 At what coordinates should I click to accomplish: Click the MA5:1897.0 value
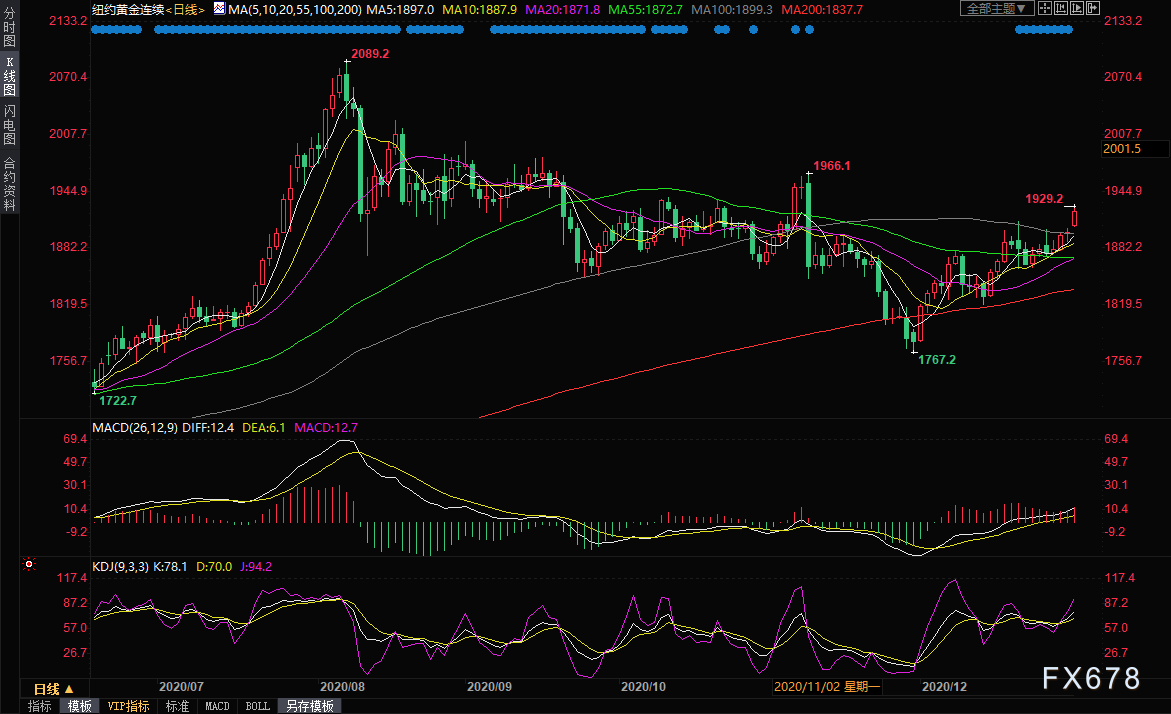[400, 10]
